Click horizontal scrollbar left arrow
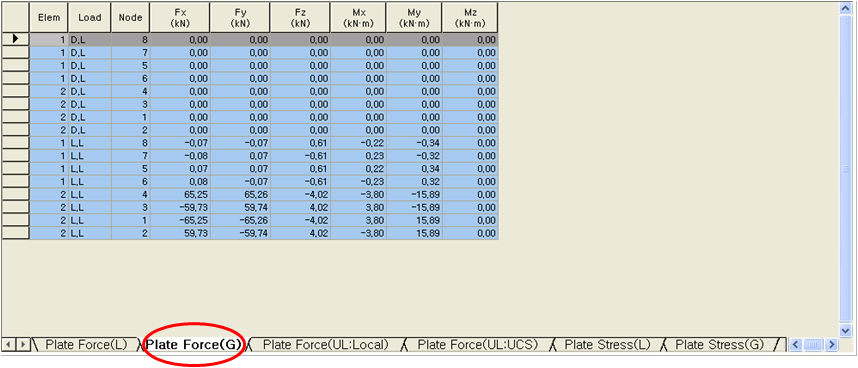Screen dimensions: 858x368 tap(795, 344)
